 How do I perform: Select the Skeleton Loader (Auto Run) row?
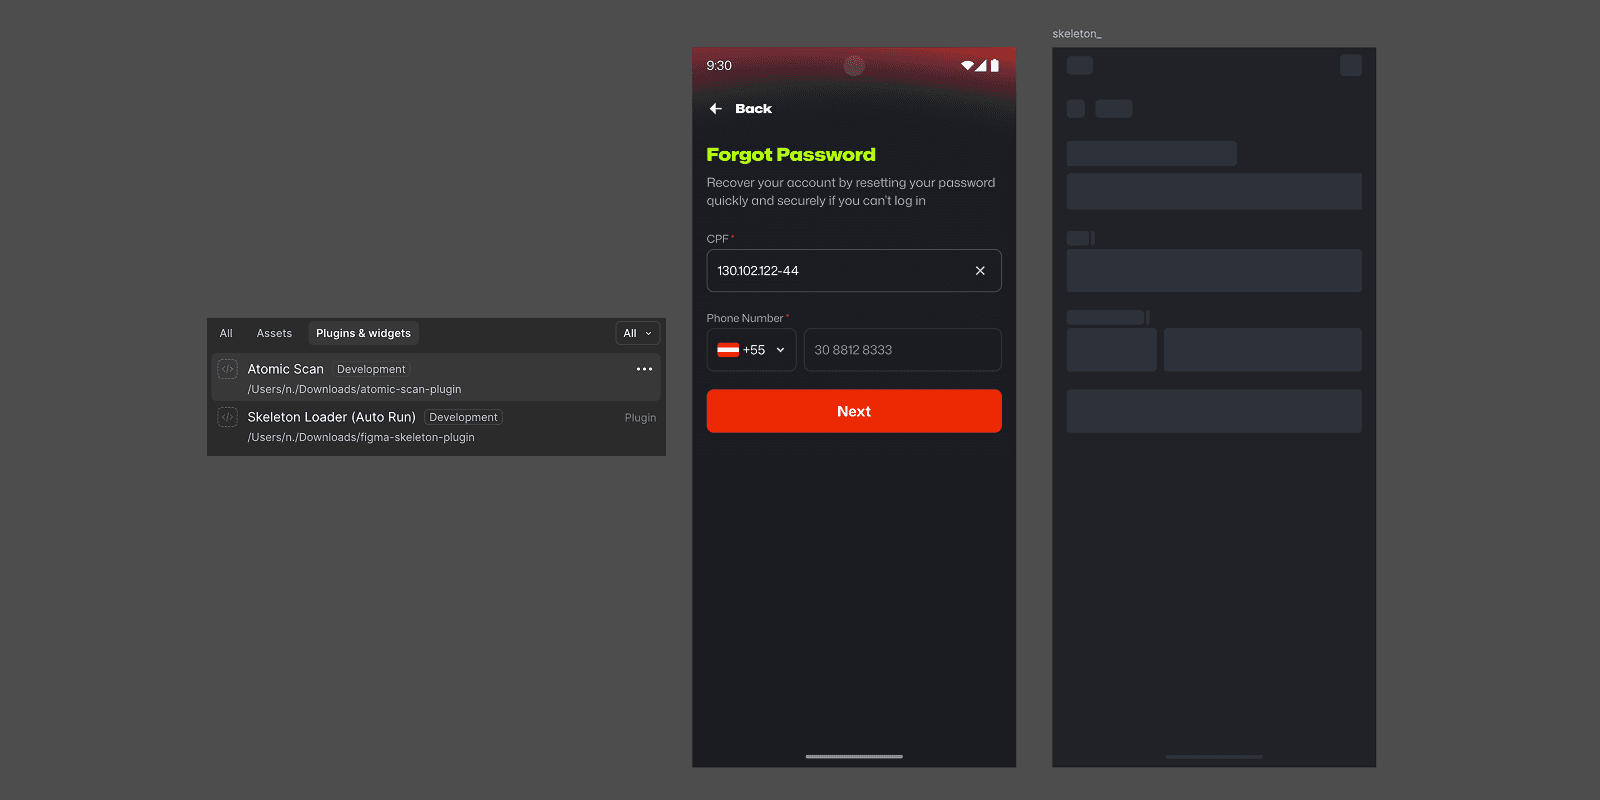(436, 426)
